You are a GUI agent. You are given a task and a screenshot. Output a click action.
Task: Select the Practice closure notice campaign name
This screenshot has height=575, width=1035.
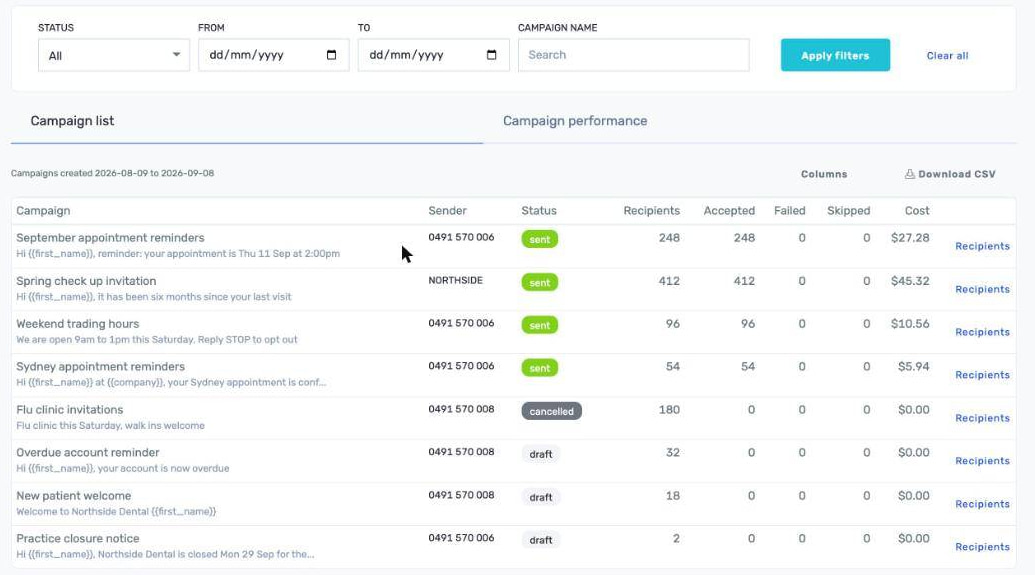pos(78,538)
